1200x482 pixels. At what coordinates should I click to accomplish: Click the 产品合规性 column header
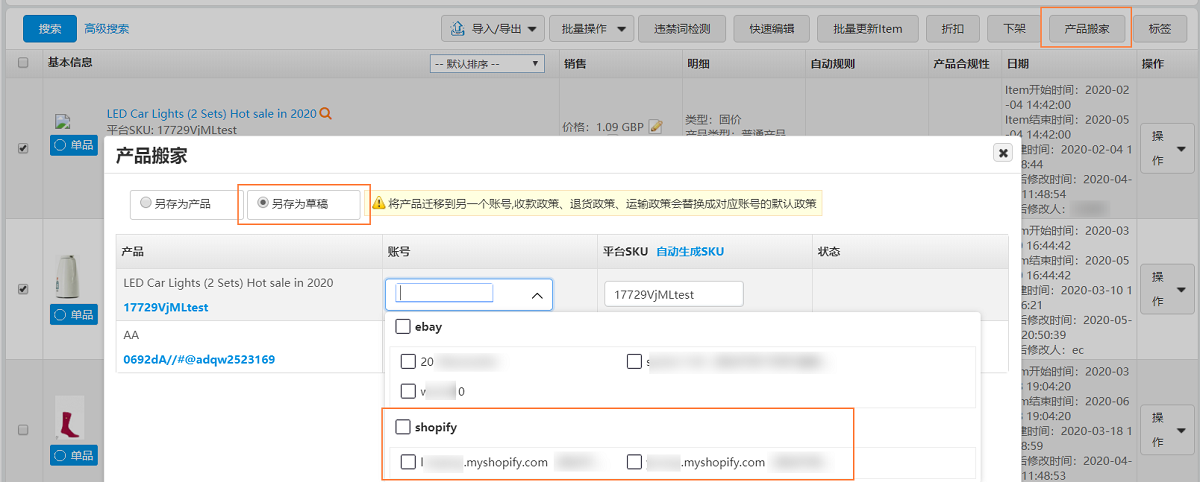(x=961, y=63)
